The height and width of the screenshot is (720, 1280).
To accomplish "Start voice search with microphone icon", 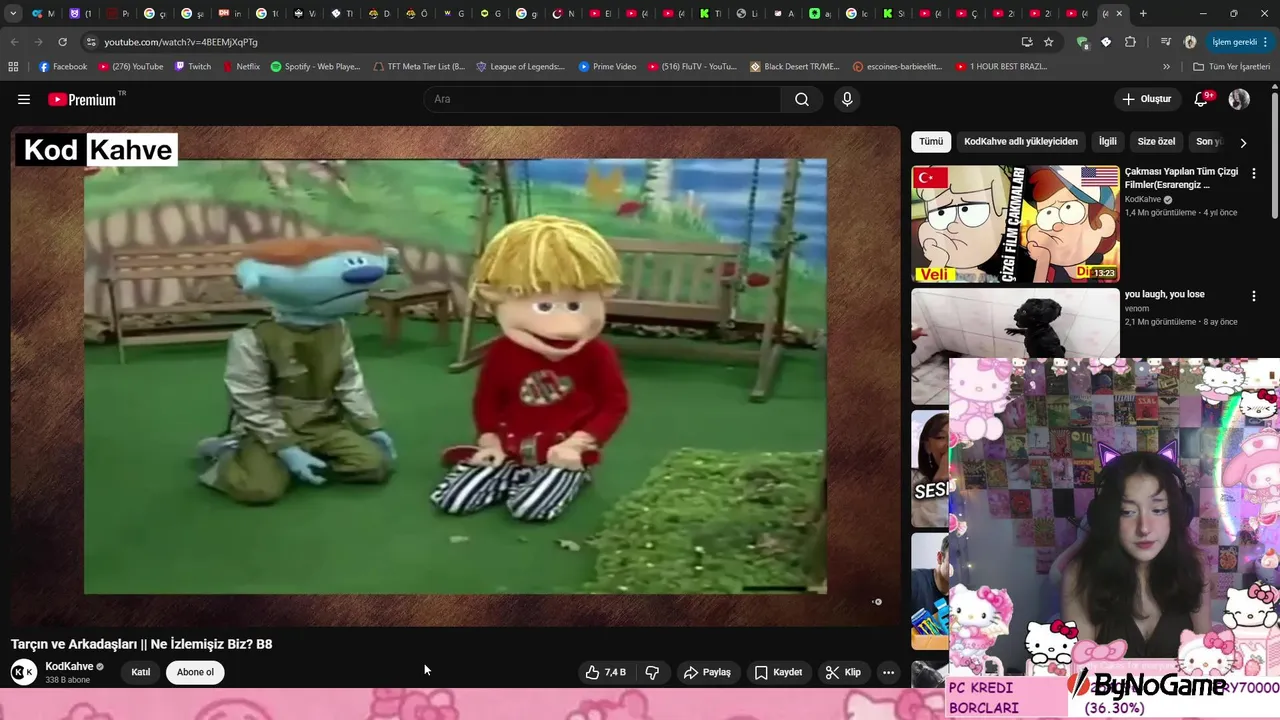I will click(847, 99).
